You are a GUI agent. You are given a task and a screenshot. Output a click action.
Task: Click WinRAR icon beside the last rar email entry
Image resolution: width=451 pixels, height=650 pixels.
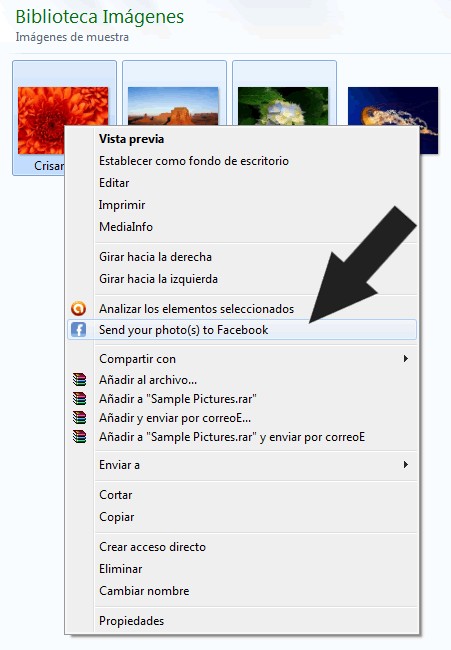[79, 437]
